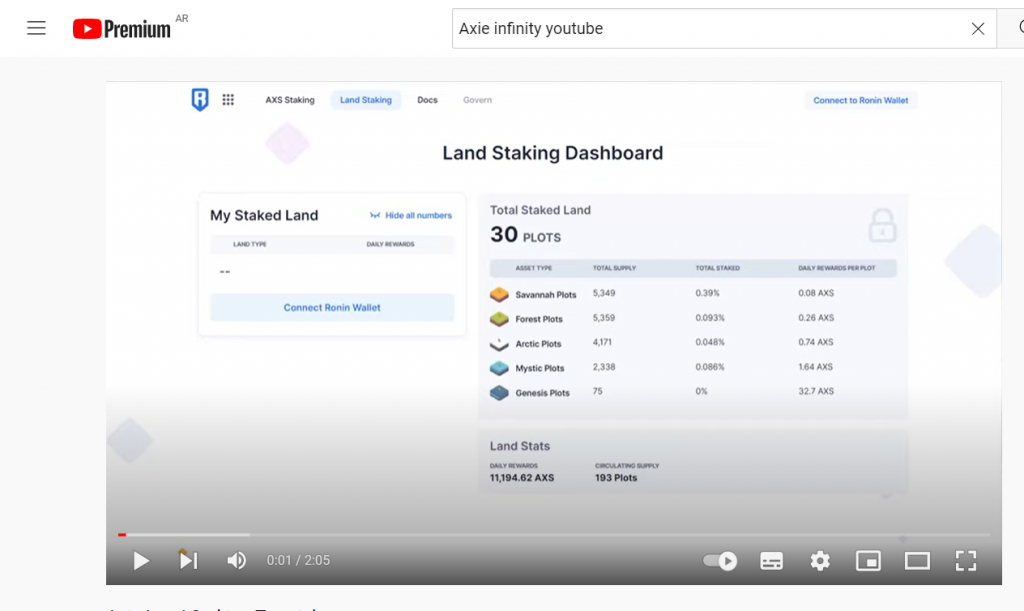The height and width of the screenshot is (611, 1024).
Task: Open the player settings gear
Action: [x=820, y=561]
